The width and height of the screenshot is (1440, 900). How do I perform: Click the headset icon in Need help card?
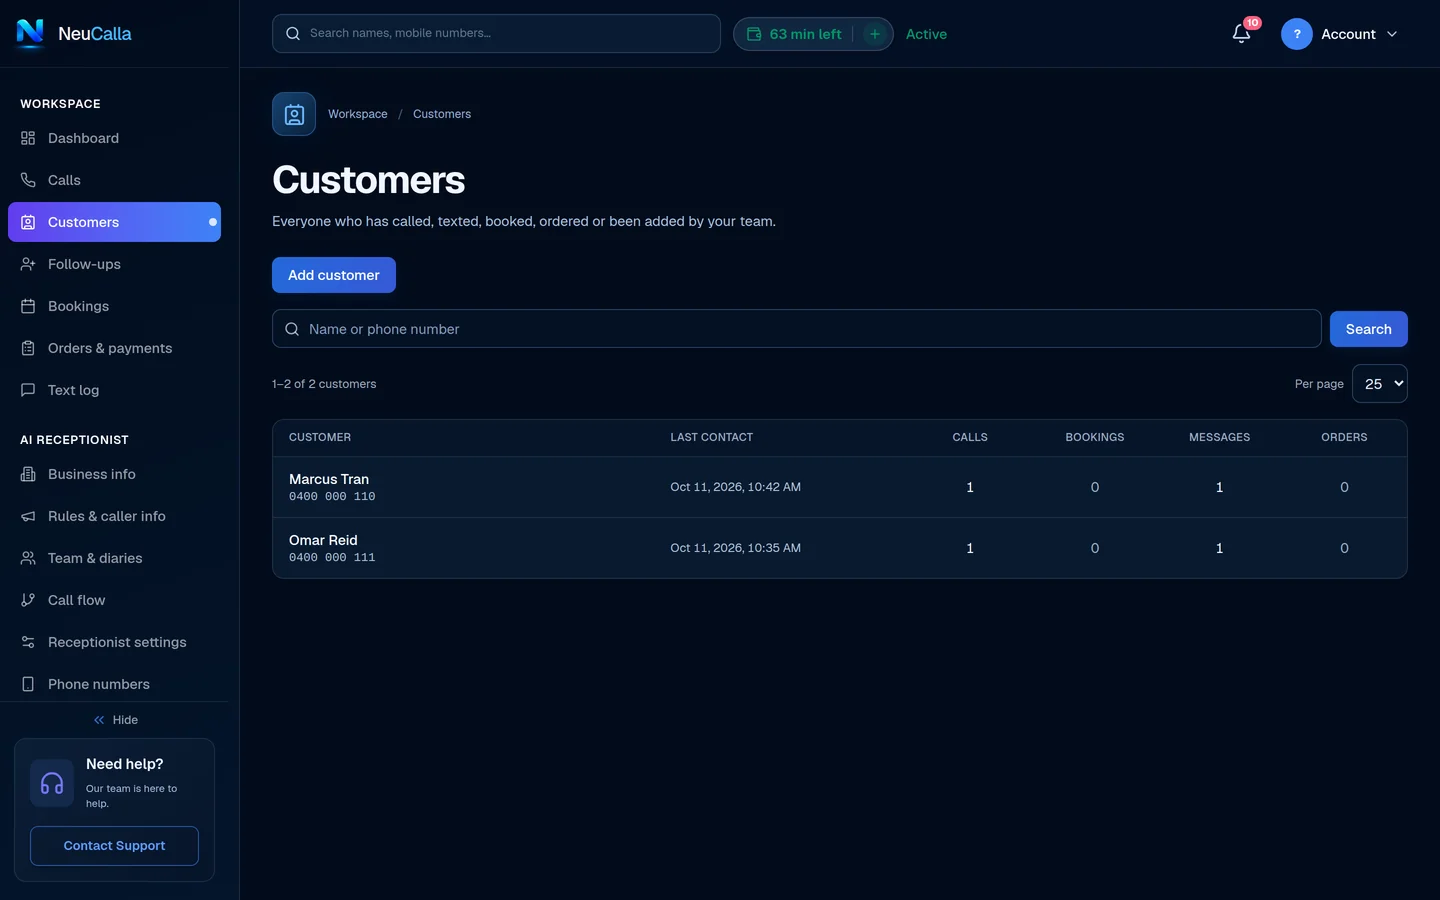(x=52, y=783)
